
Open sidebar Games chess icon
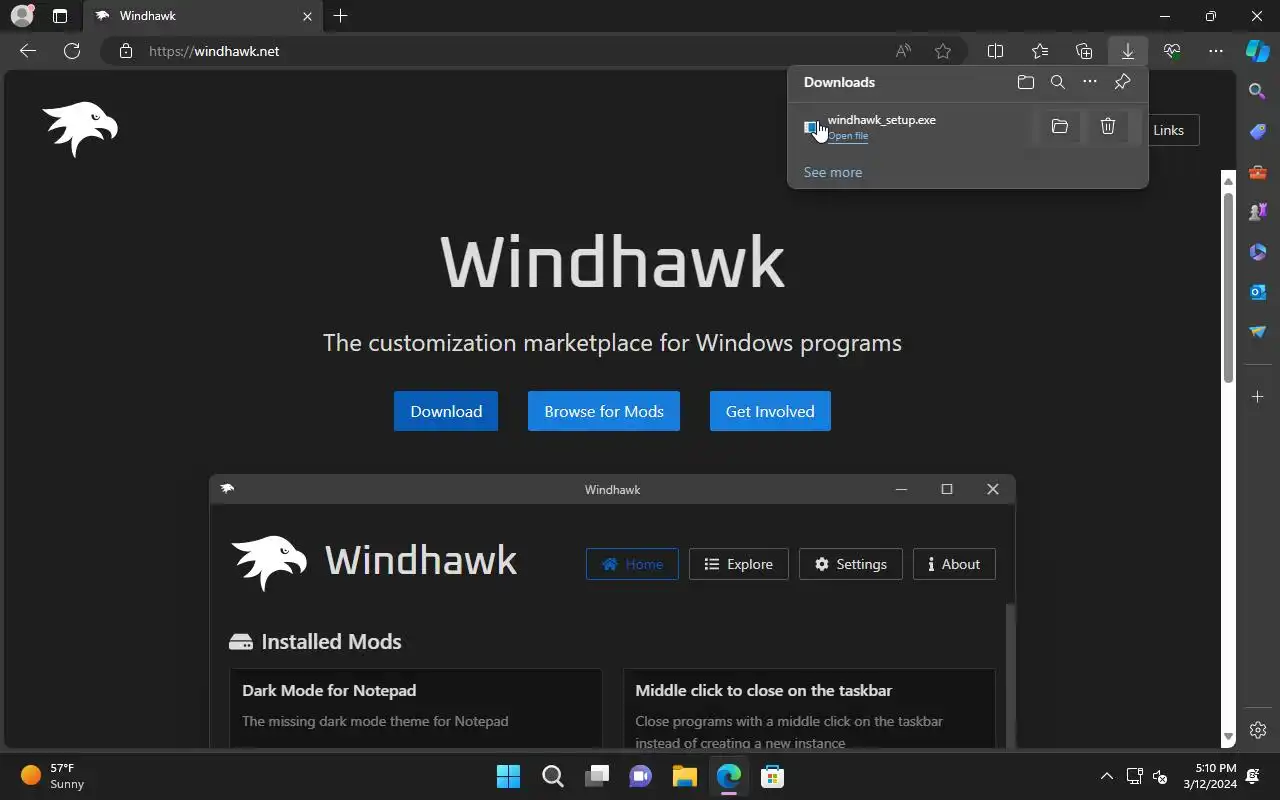[x=1258, y=212]
